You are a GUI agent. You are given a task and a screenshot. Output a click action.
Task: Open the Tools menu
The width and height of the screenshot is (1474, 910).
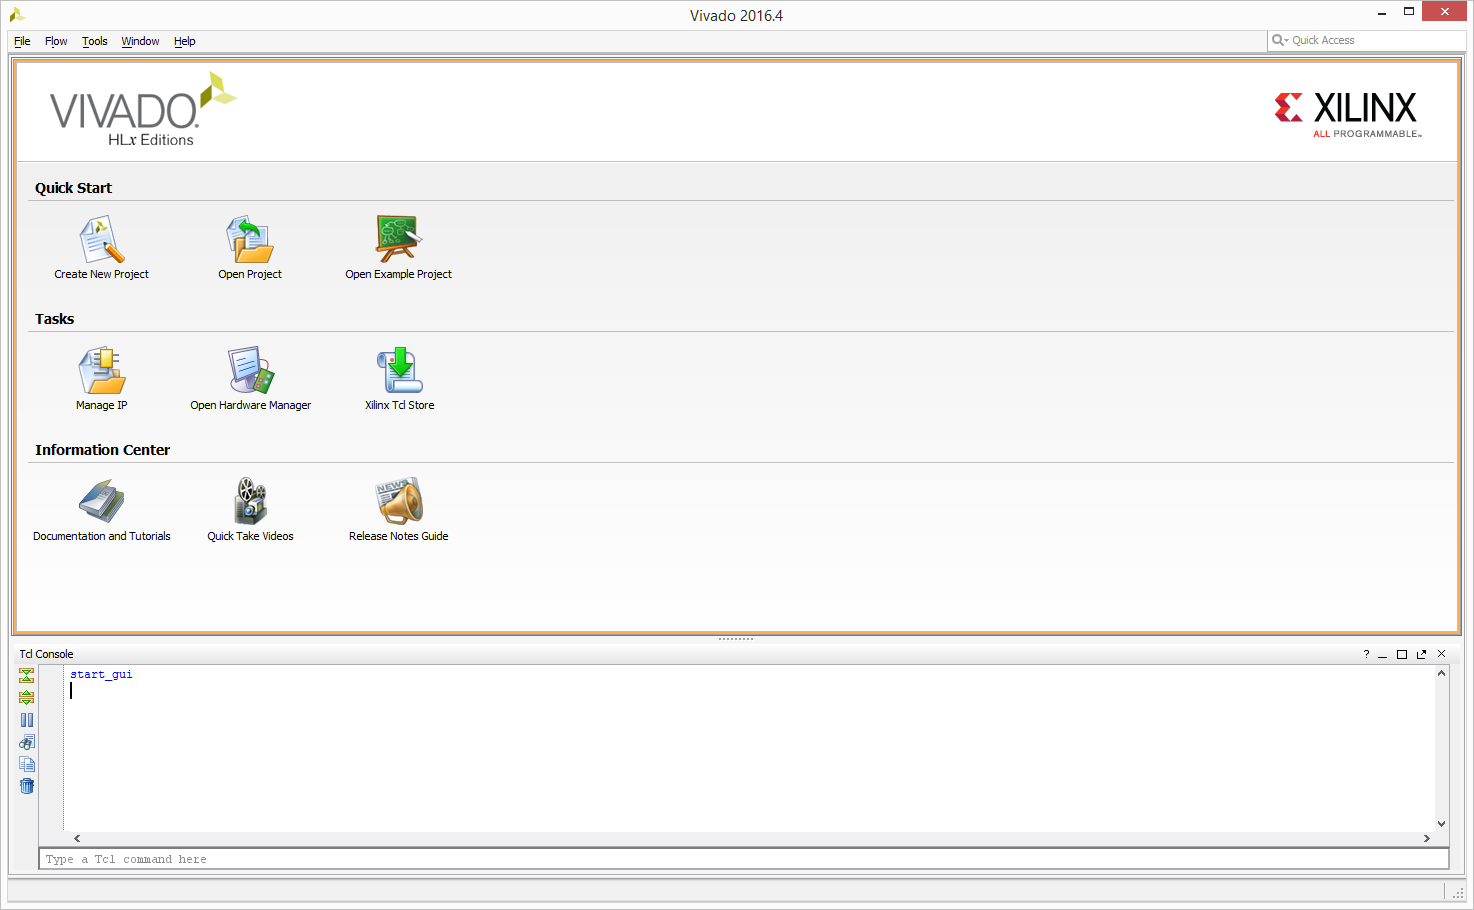click(x=95, y=41)
